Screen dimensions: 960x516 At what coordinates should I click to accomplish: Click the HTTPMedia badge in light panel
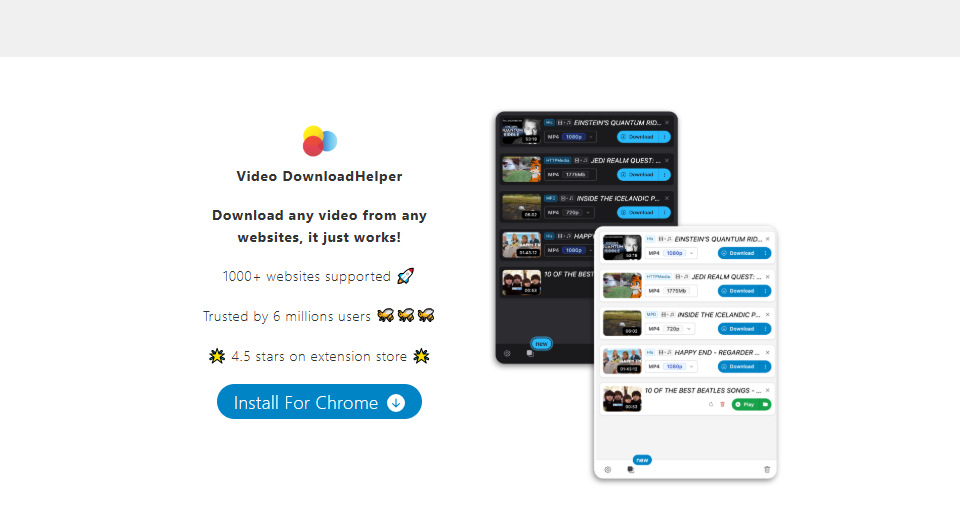(658, 277)
